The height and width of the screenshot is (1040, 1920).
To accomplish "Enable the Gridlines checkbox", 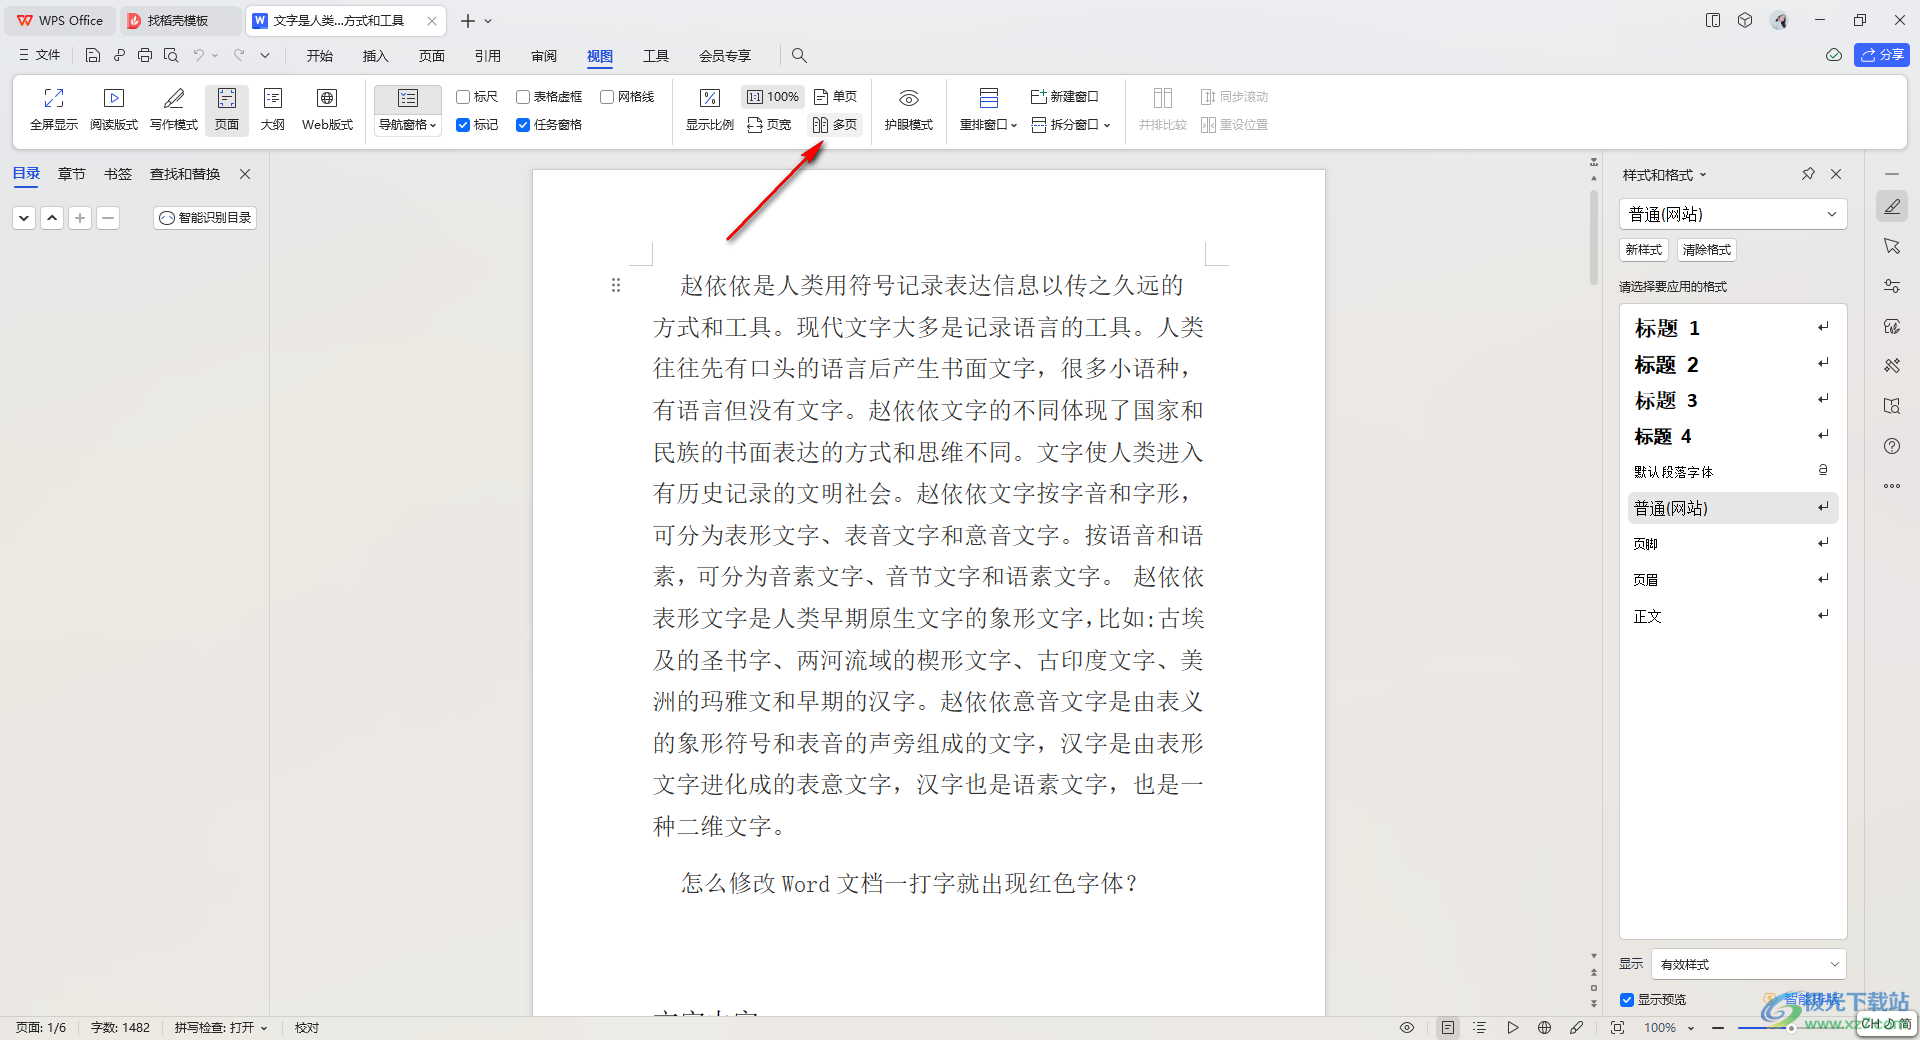I will [607, 97].
